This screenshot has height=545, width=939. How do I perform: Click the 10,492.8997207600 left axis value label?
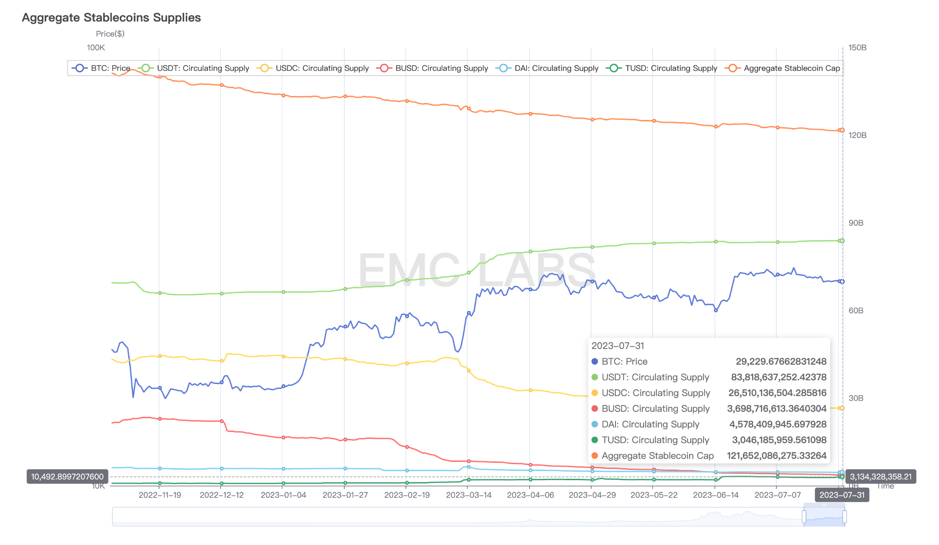click(67, 477)
